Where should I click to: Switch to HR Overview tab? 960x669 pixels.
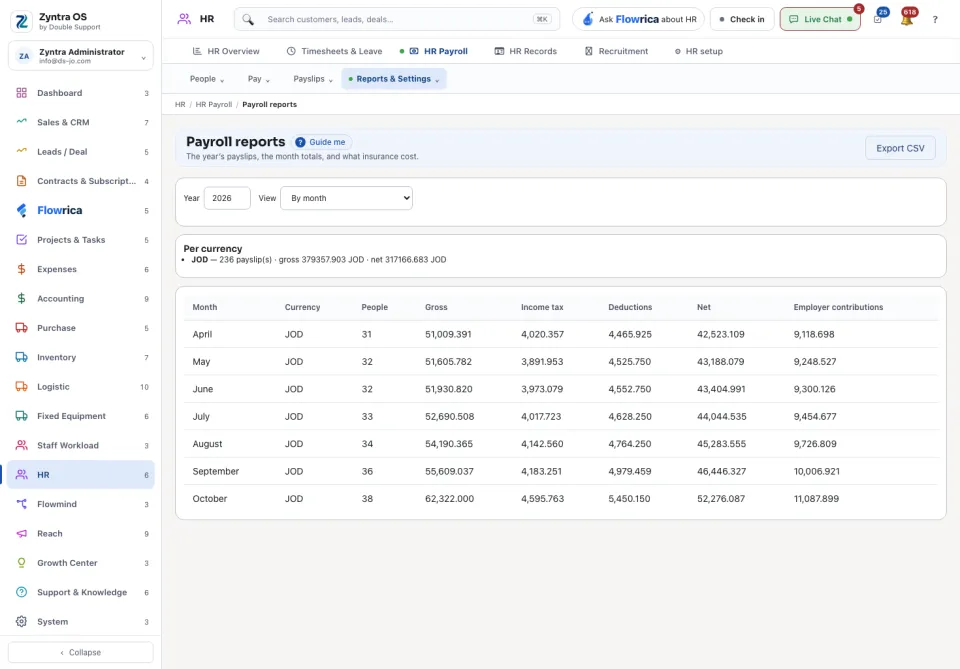click(x=226, y=51)
